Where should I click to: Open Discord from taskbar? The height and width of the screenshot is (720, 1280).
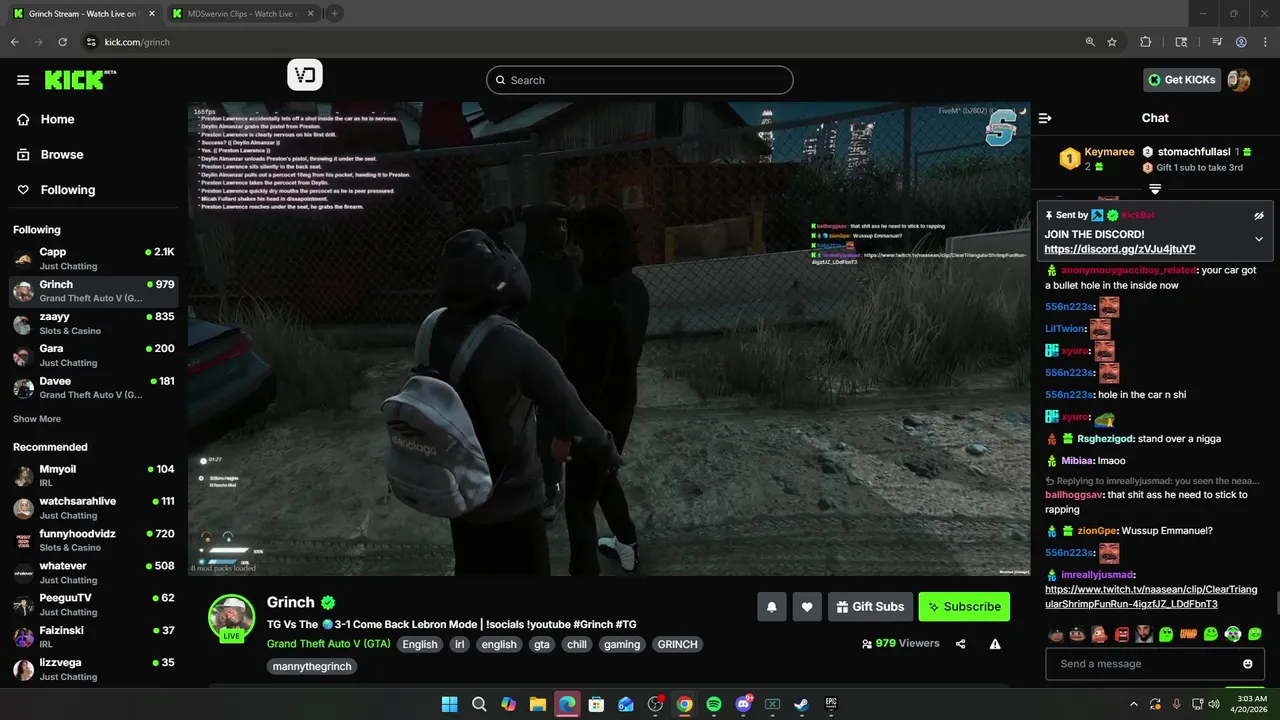click(x=743, y=704)
